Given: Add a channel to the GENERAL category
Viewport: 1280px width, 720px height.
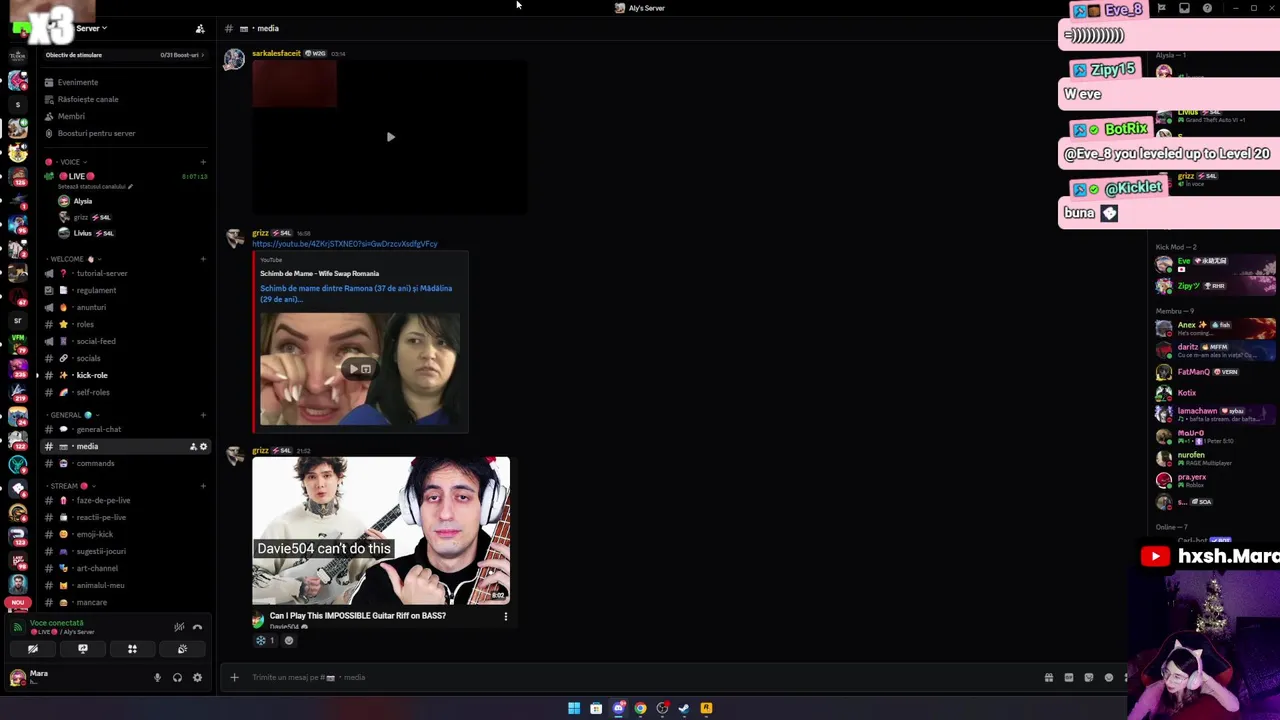Looking at the screenshot, I should click(x=203, y=415).
